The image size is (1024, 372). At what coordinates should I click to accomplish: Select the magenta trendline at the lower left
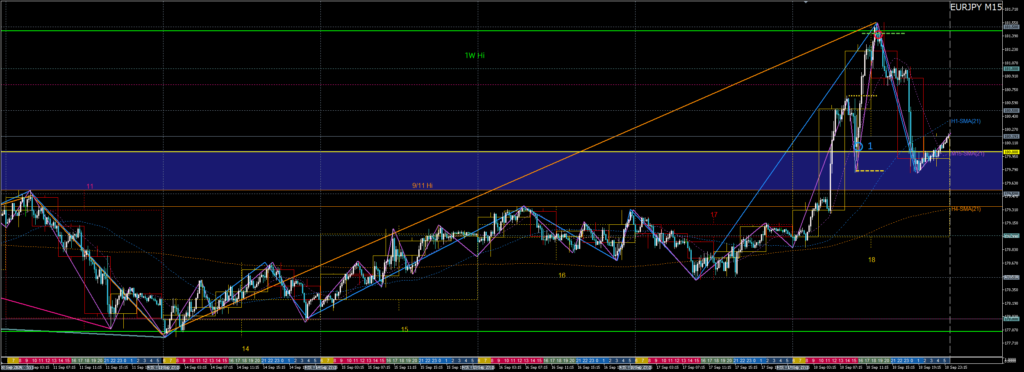tap(82, 317)
